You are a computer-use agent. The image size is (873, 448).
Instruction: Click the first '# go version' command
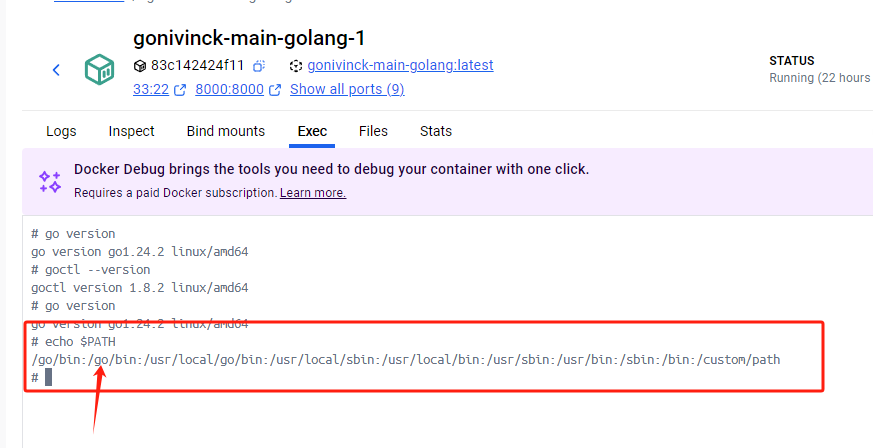click(x=73, y=234)
